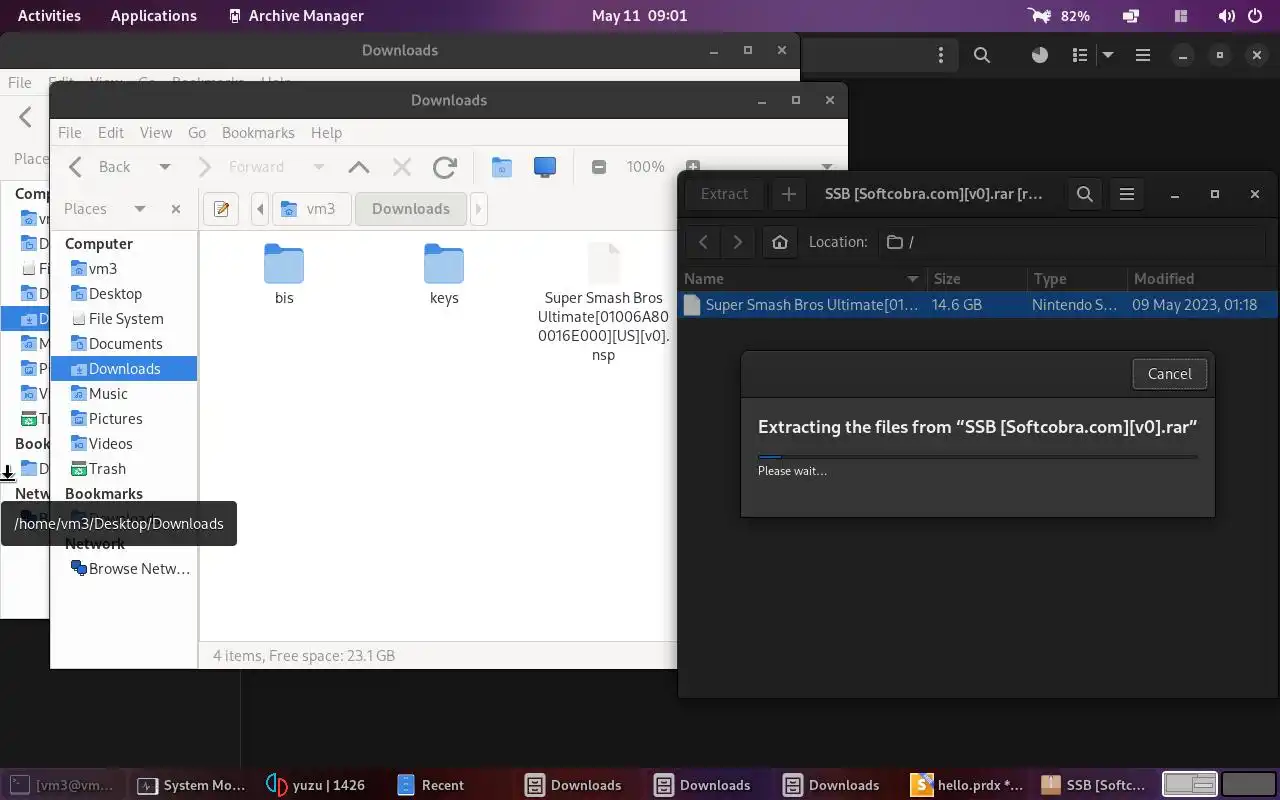Click the archive Location path field
Image resolution: width=1280 pixels, height=800 pixels.
[1072, 242]
